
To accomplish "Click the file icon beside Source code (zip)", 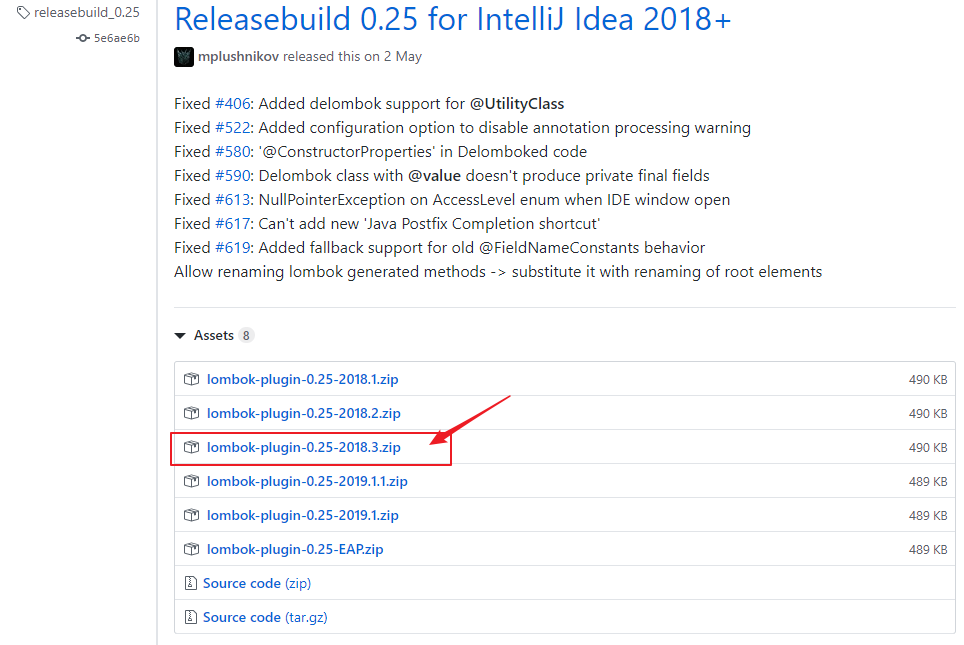I will pos(191,583).
